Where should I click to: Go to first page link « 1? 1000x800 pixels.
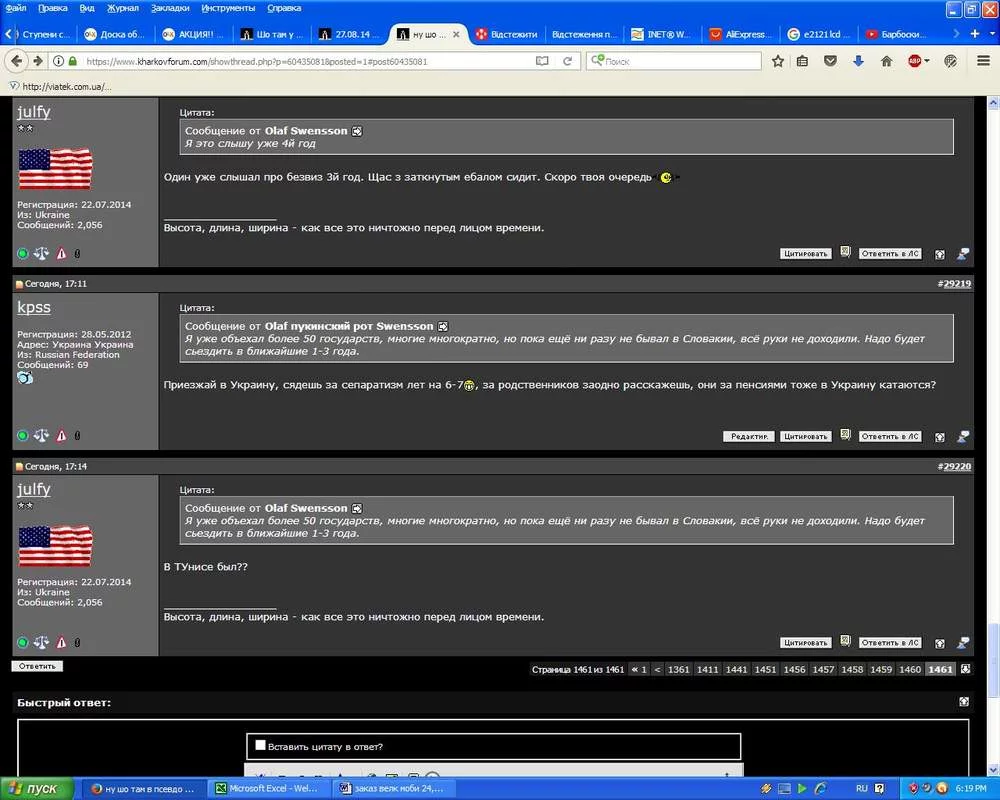639,669
